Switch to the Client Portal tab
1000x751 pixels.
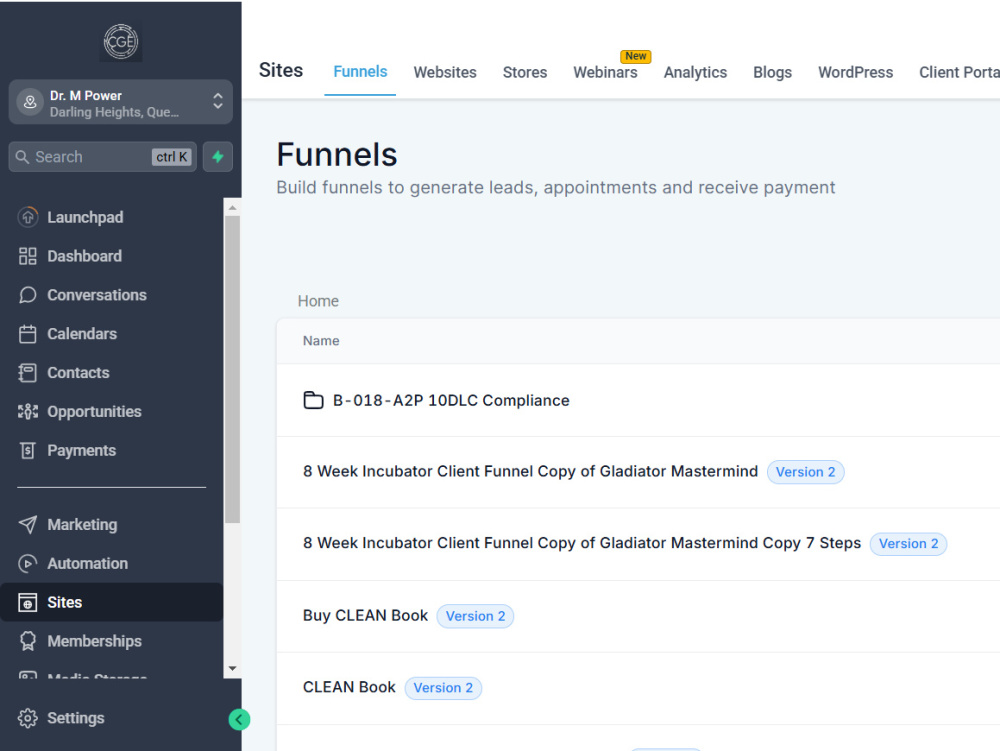[959, 72]
